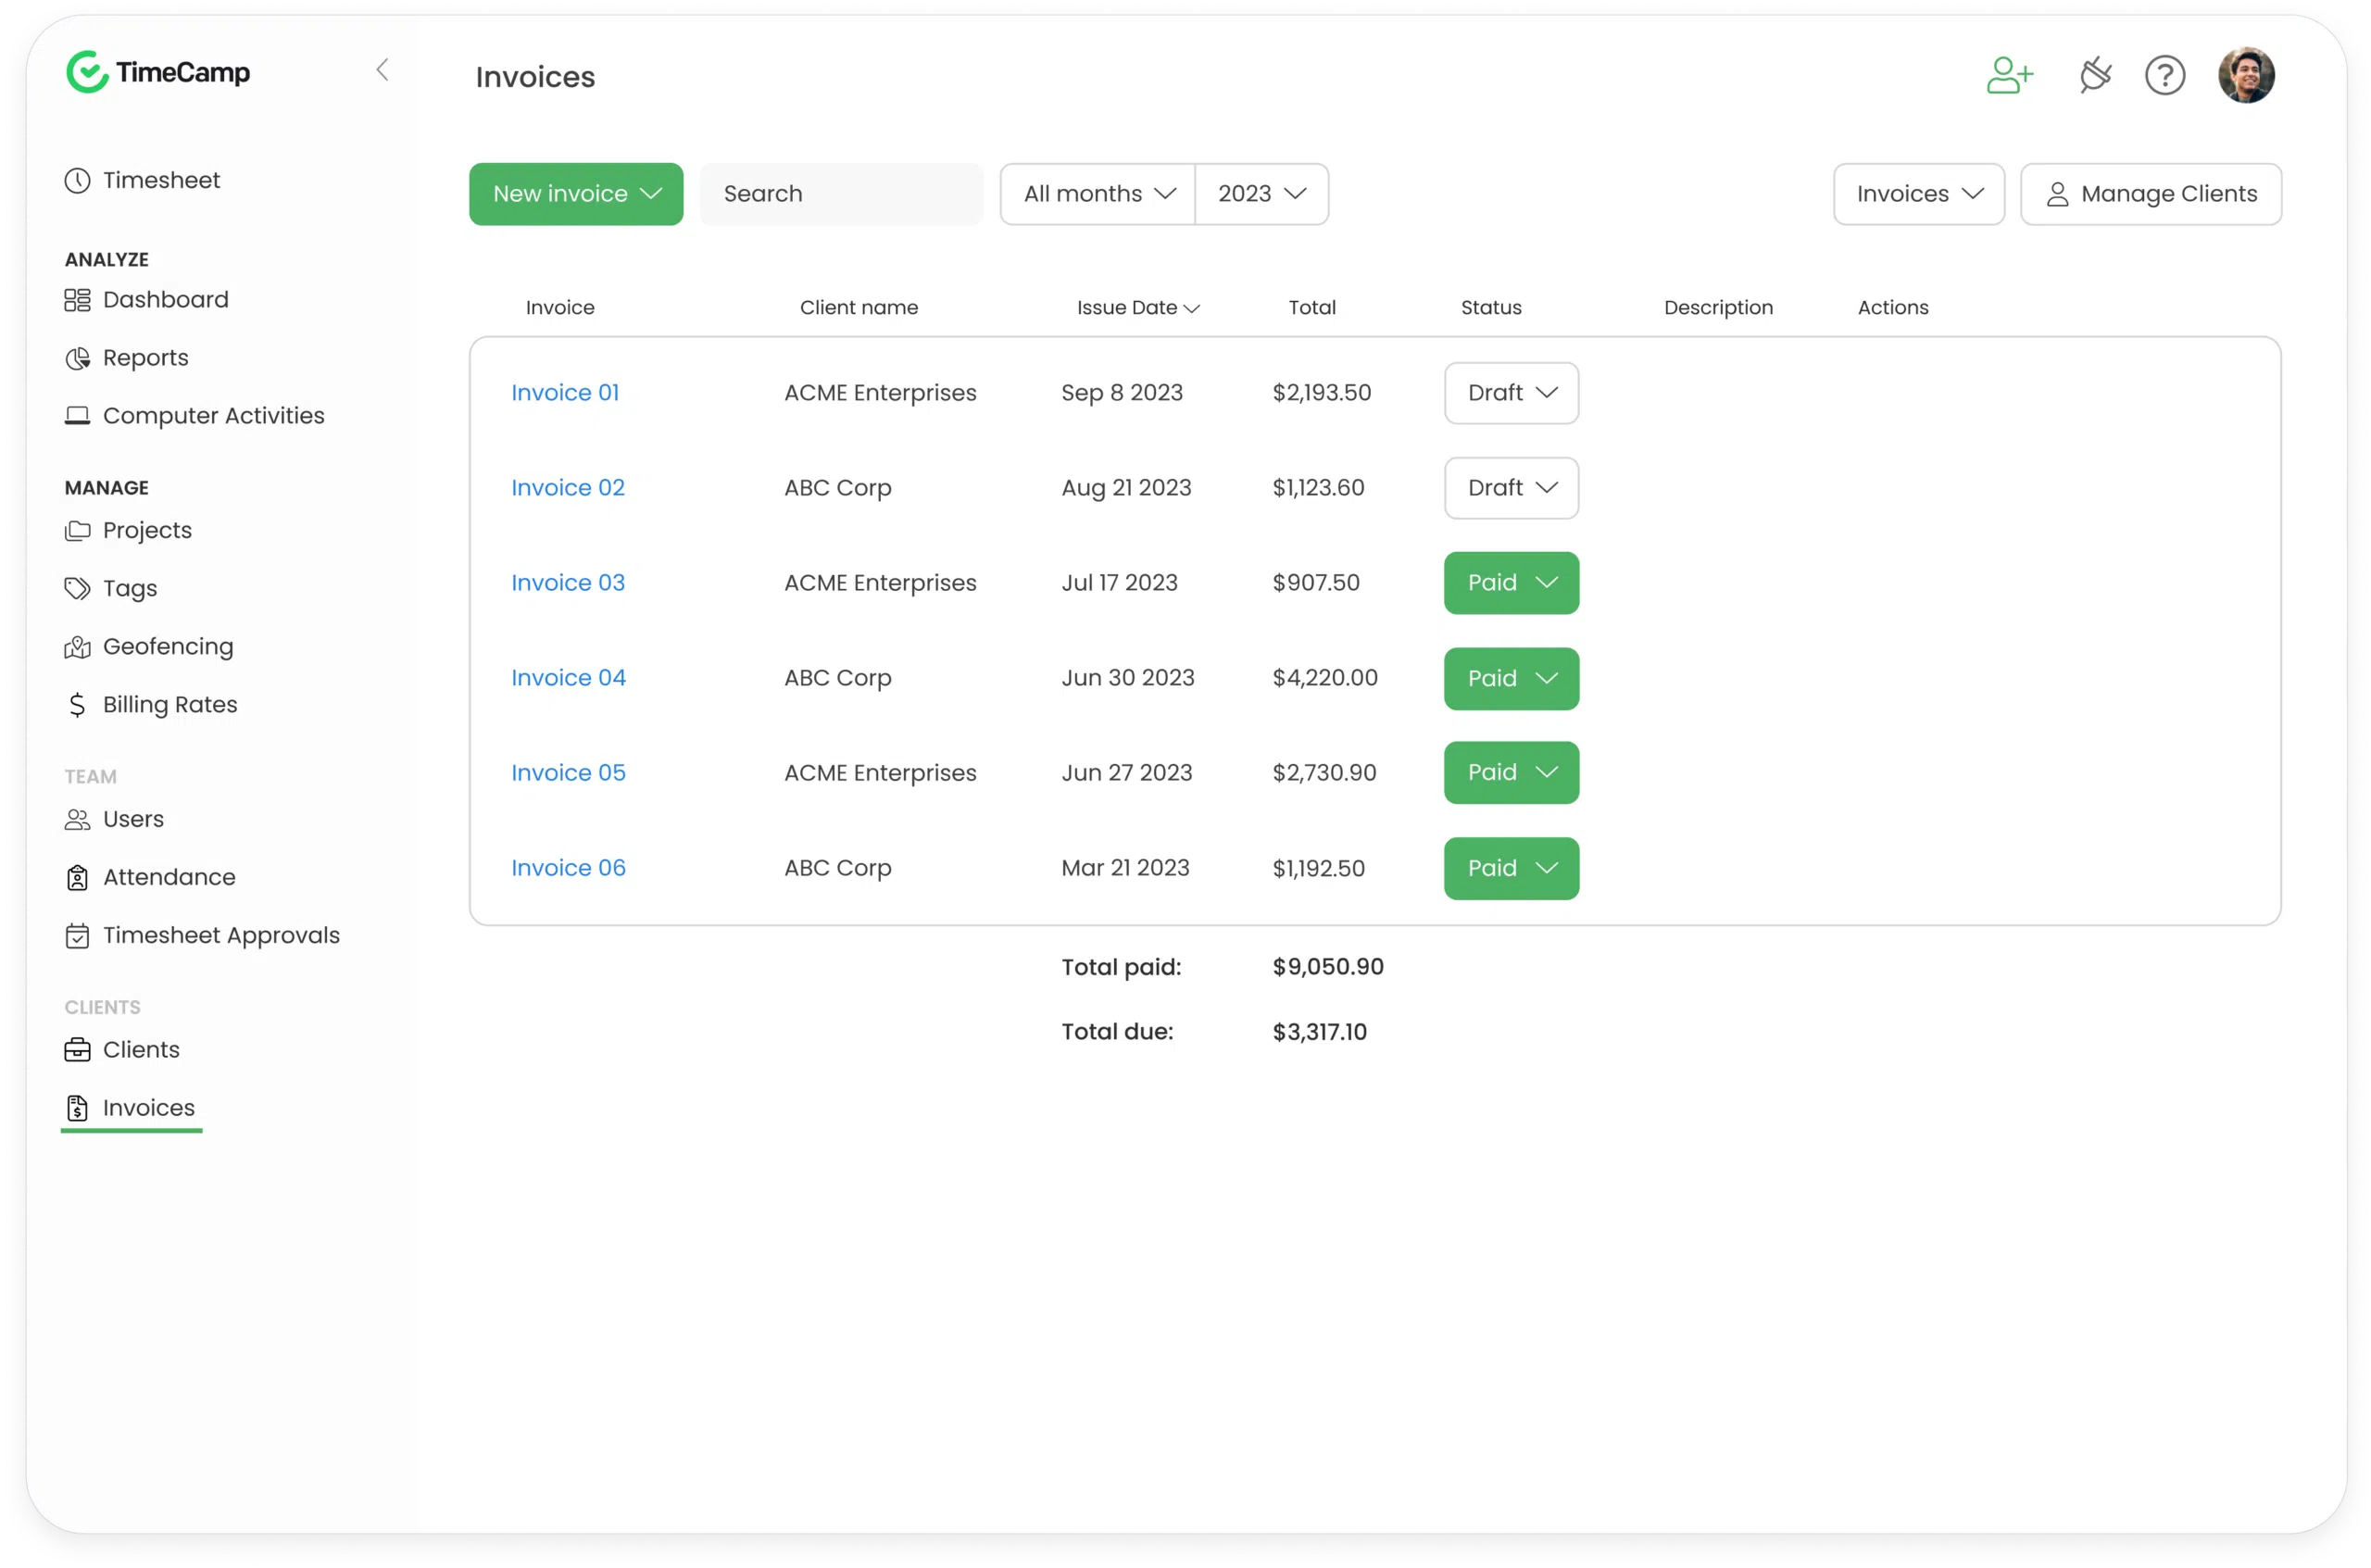
Task: Open the Invoice 02 link
Action: [568, 488]
